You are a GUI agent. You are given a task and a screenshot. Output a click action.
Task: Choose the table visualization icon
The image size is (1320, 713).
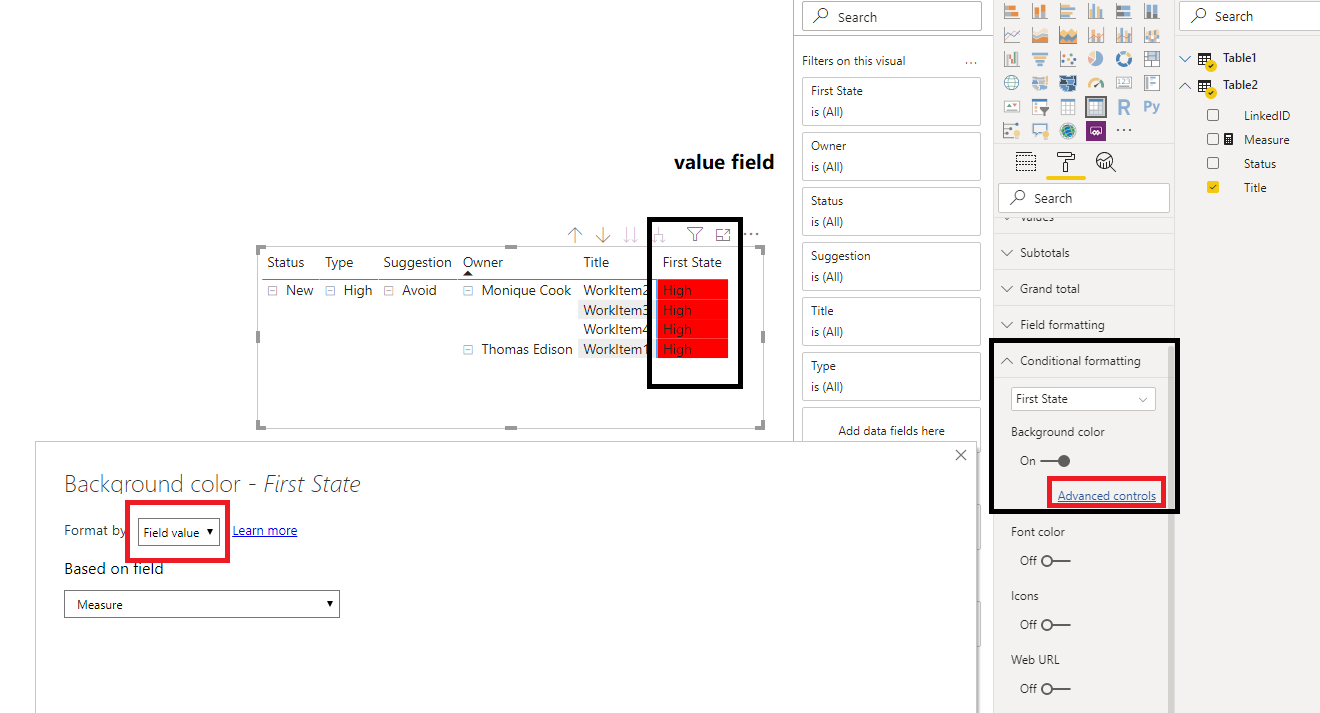1068,107
